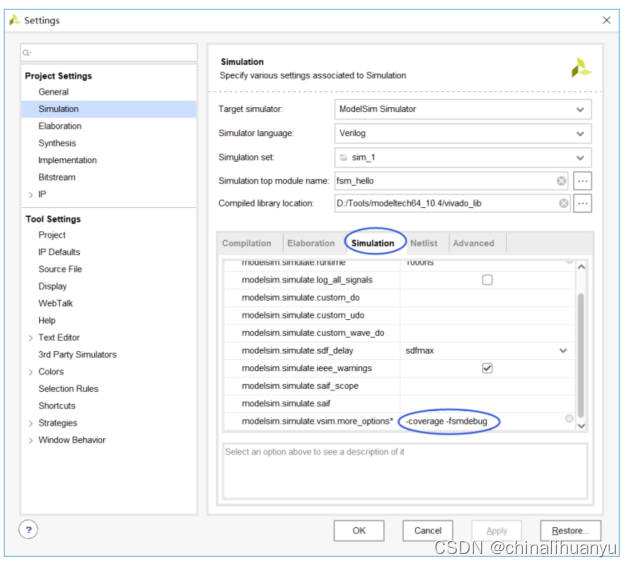Select Help under Tool Settings
631x567 pixels.
(47, 321)
